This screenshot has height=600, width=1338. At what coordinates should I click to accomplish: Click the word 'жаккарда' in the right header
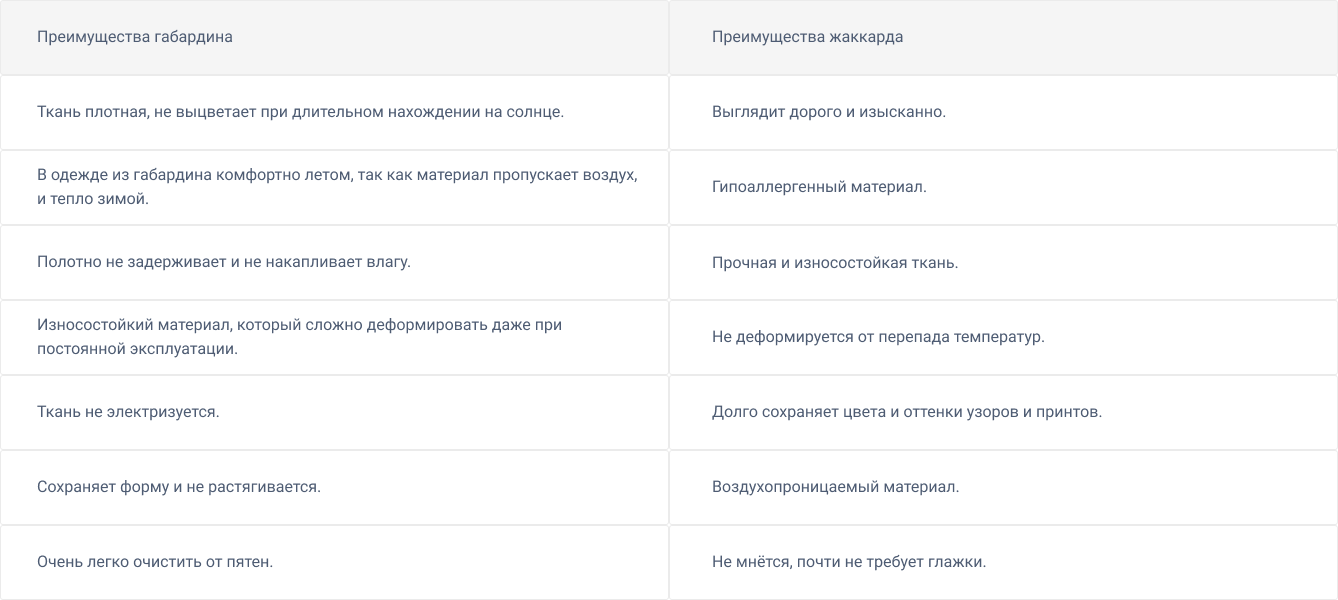coord(866,37)
